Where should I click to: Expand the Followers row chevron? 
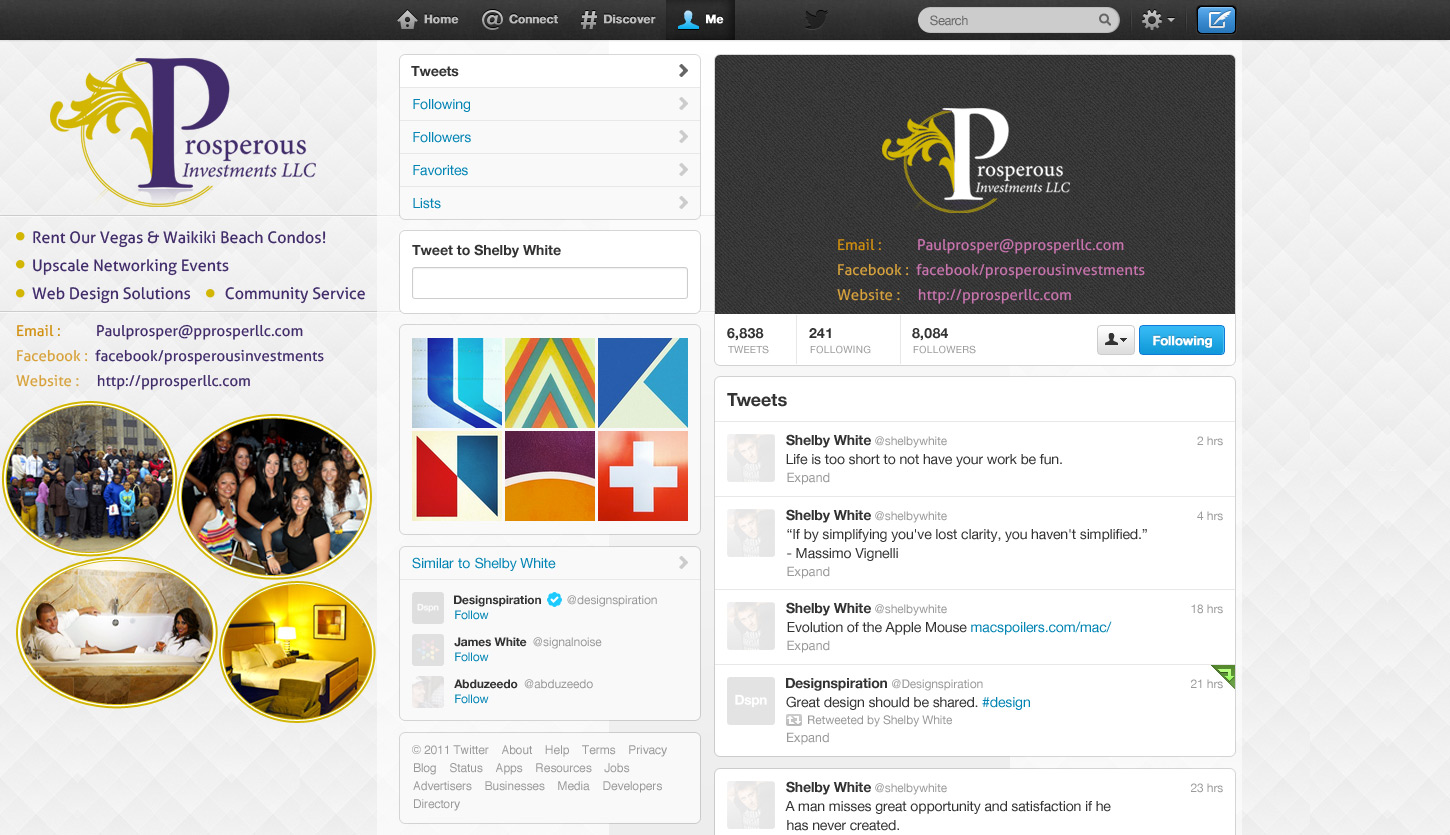tap(684, 137)
